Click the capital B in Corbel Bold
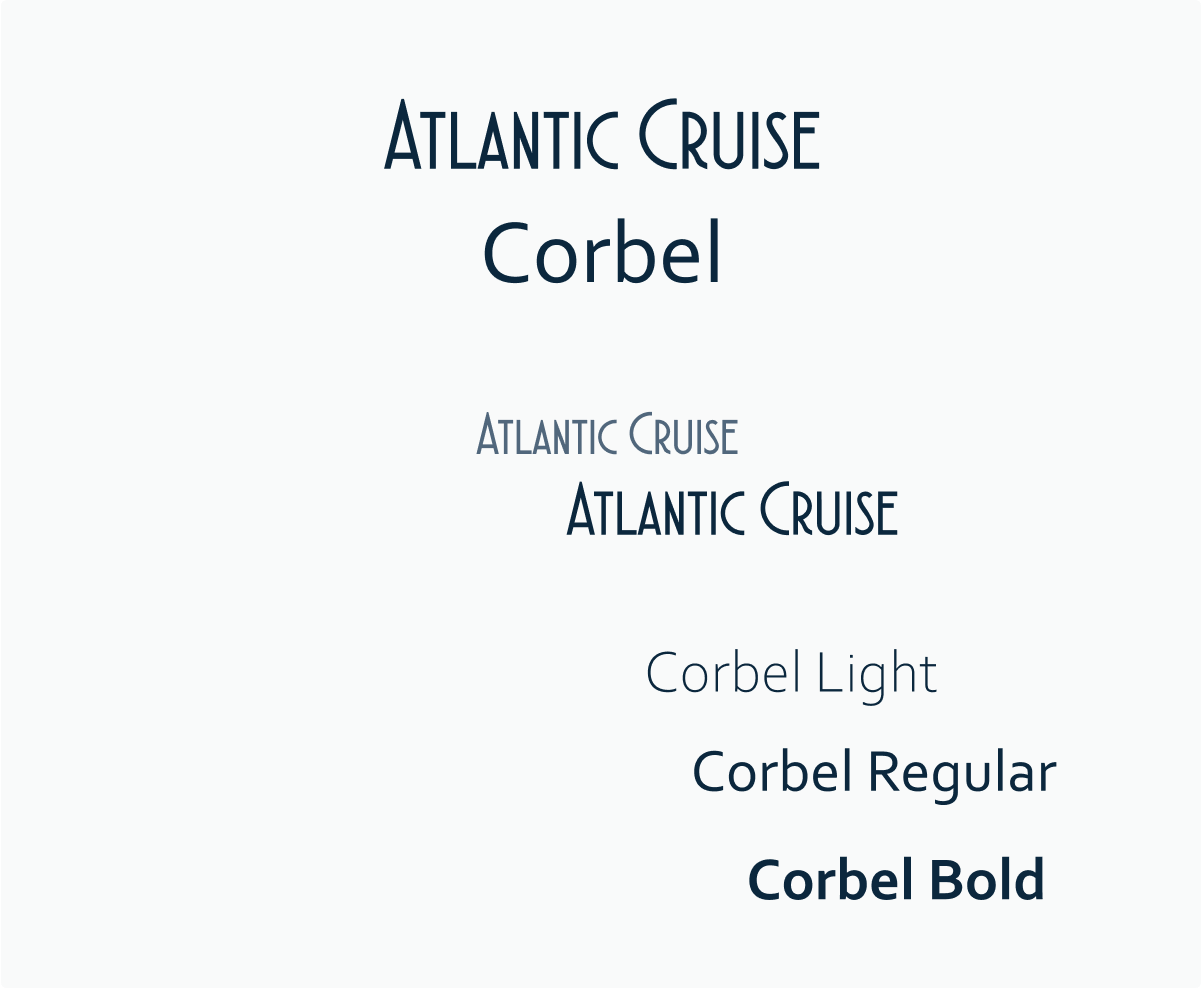 (943, 880)
